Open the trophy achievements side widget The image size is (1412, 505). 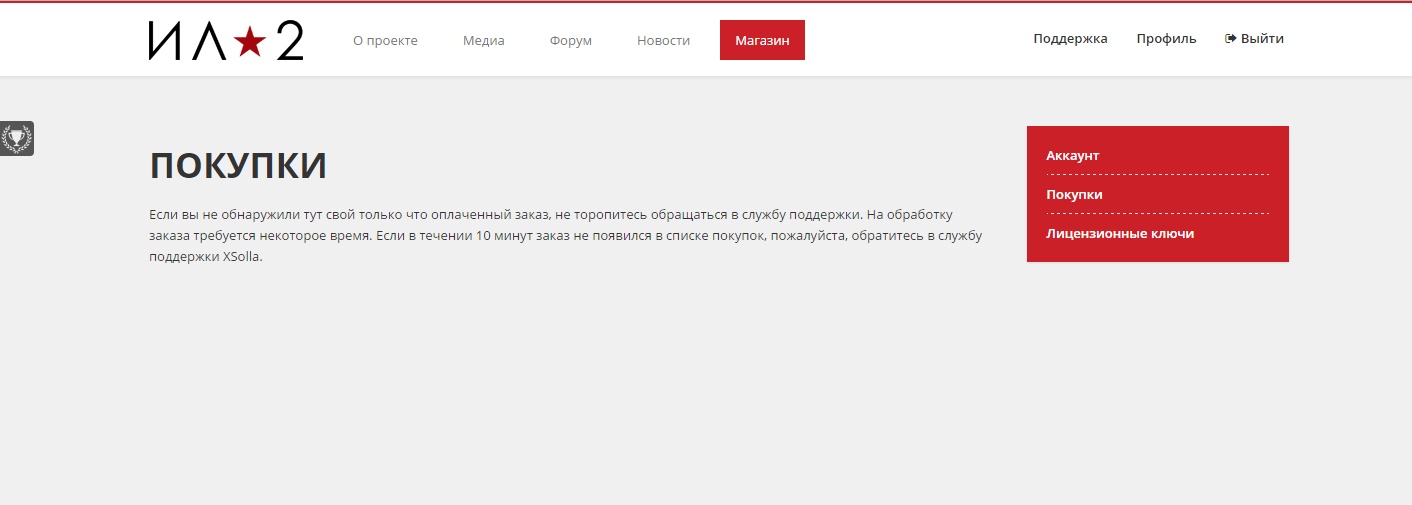pyautogui.click(x=16, y=138)
